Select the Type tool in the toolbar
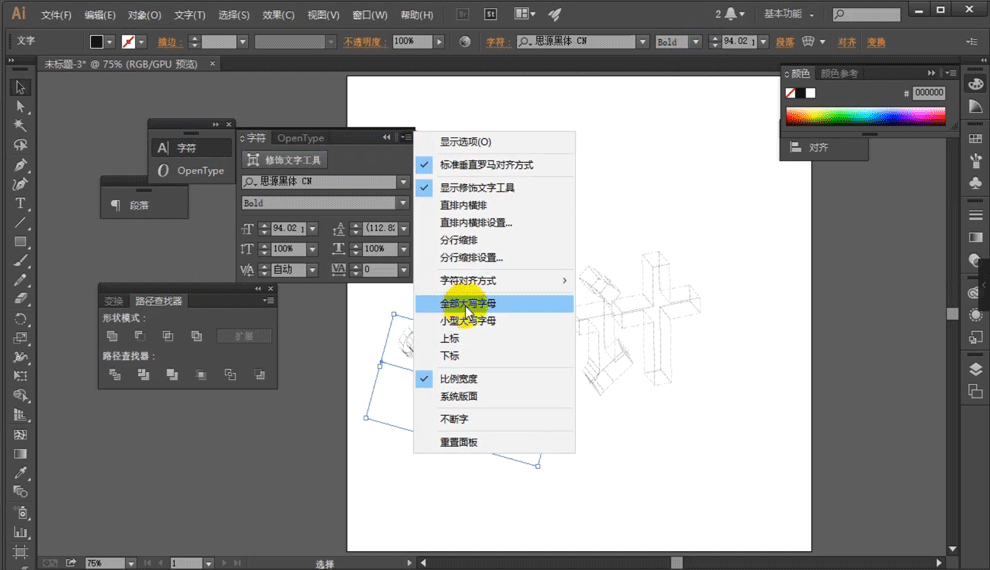Screen dimensions: 990x570 pyautogui.click(x=20, y=203)
